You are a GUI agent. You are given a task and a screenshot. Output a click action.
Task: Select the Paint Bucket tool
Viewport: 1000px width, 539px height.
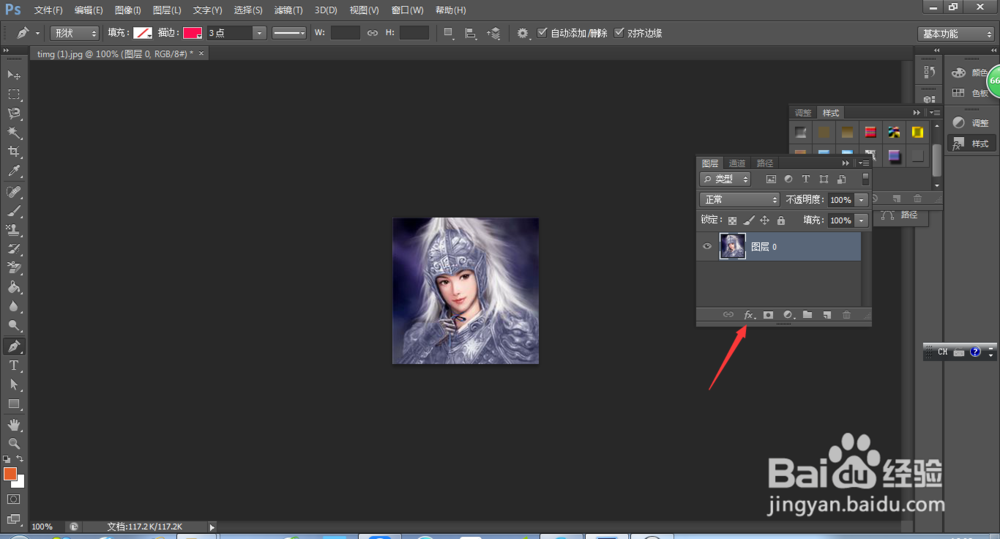(x=13, y=287)
